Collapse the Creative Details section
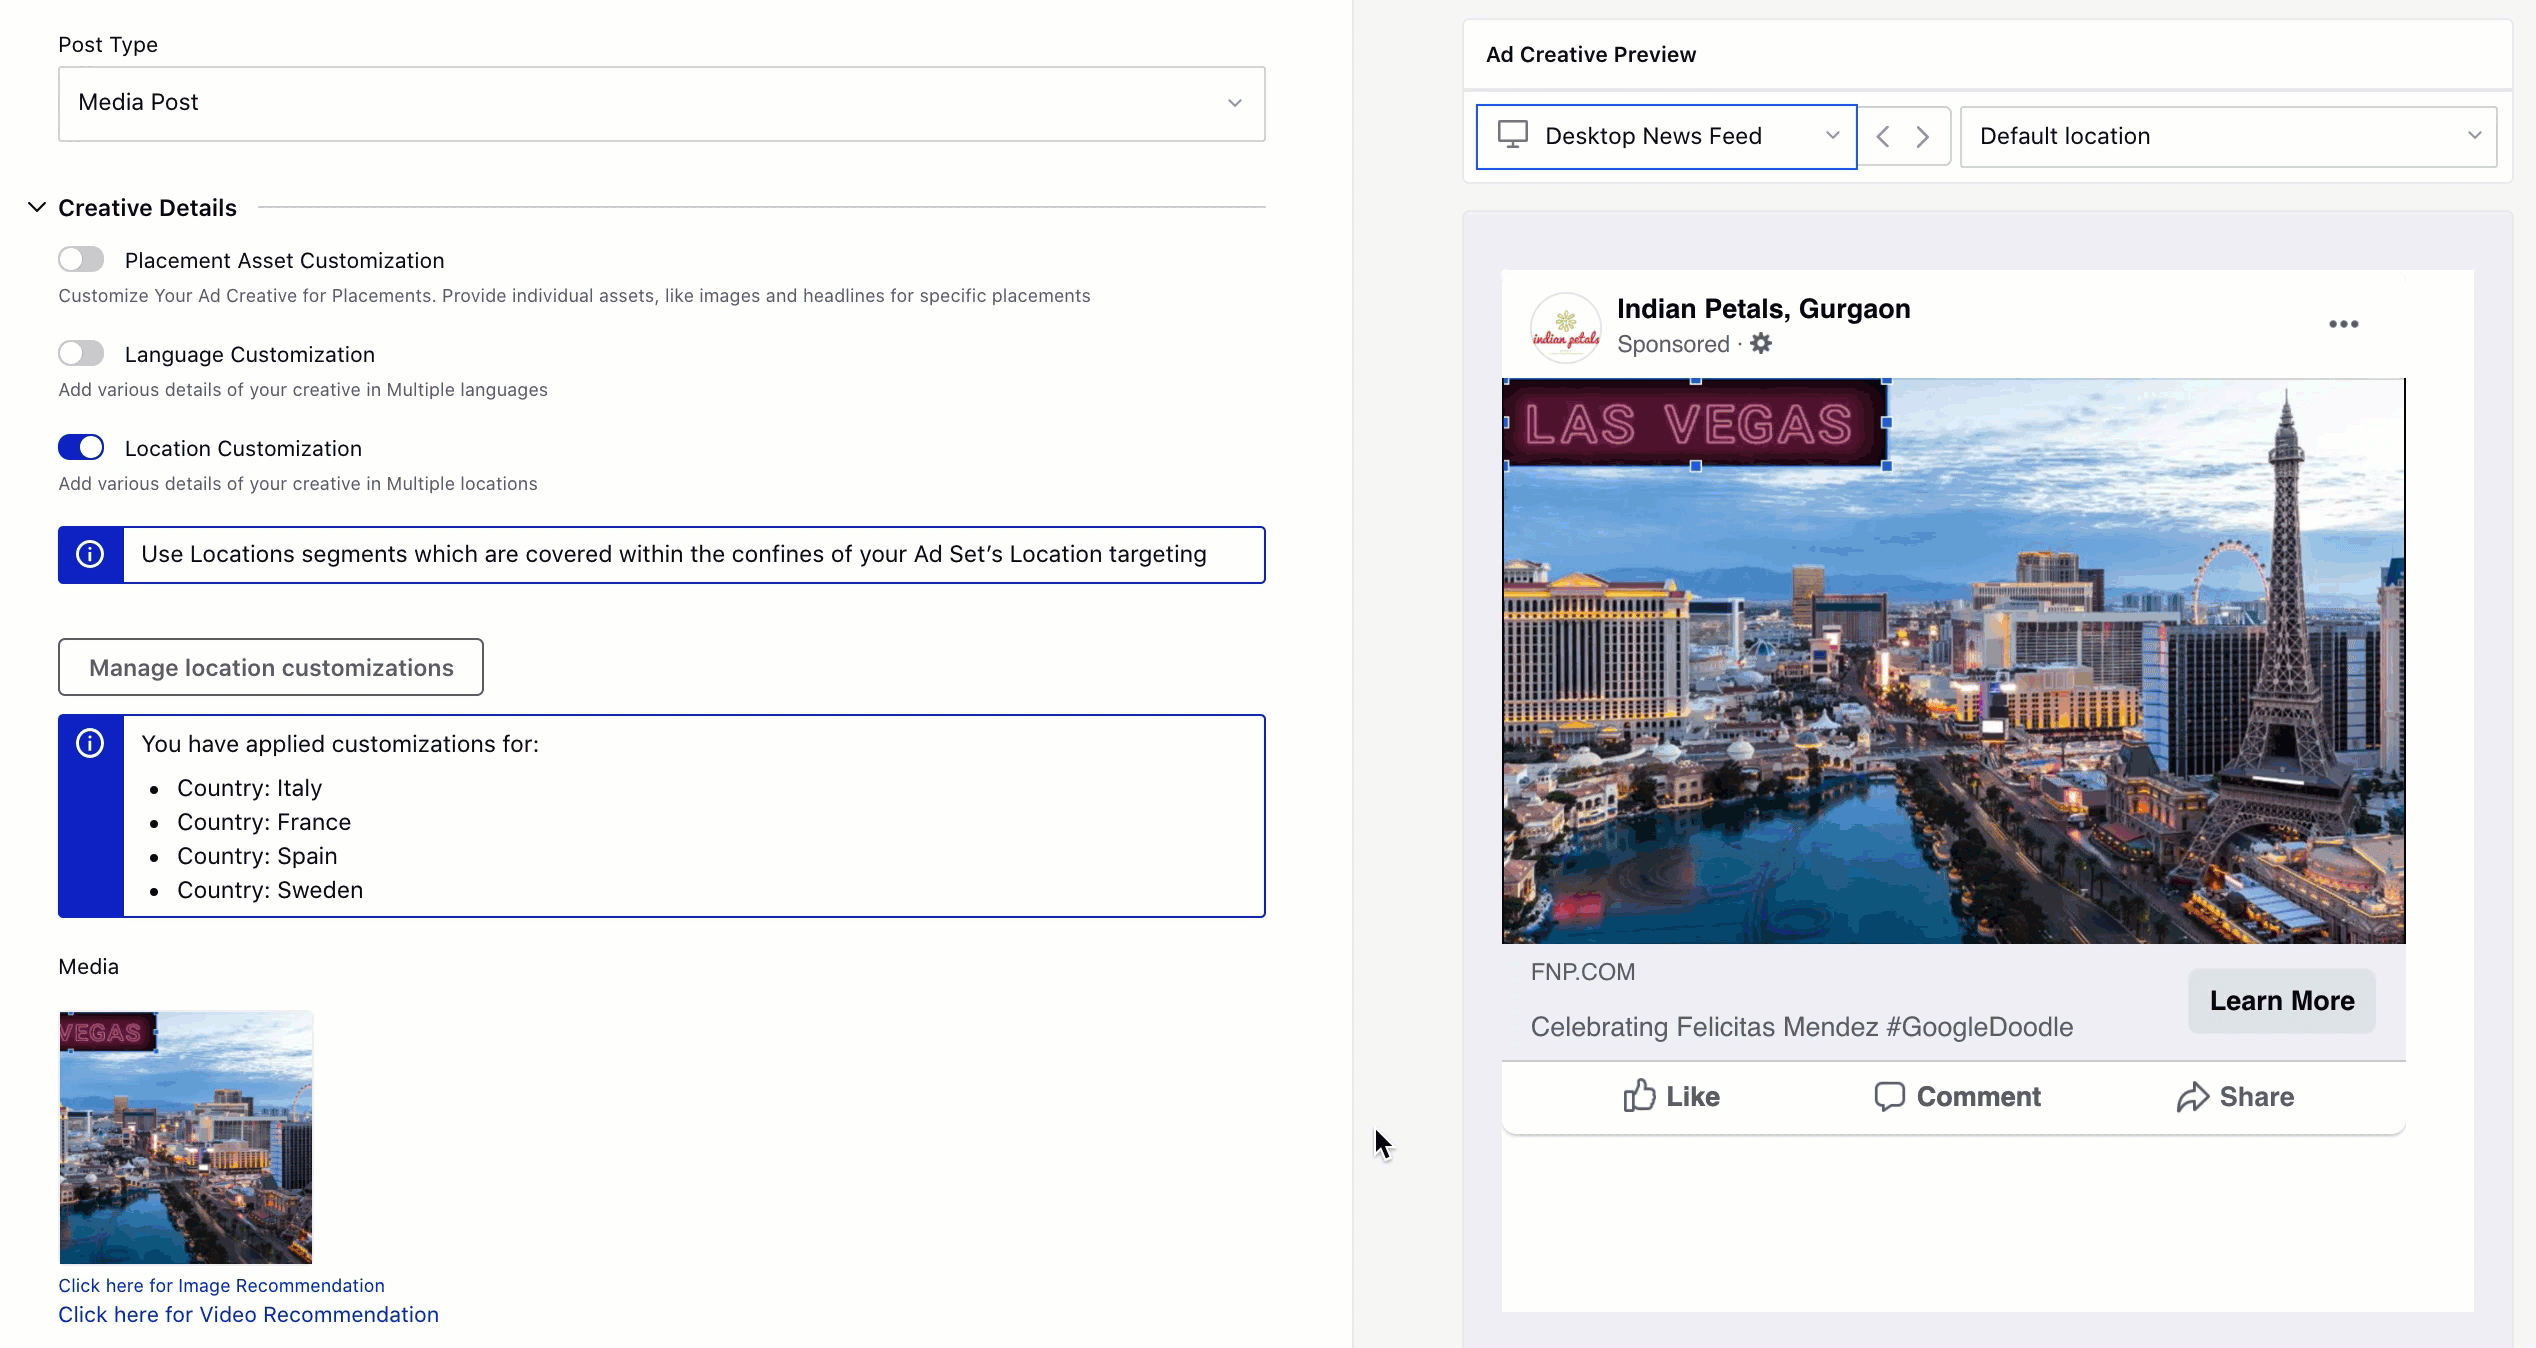The width and height of the screenshot is (2536, 1348). coord(37,206)
